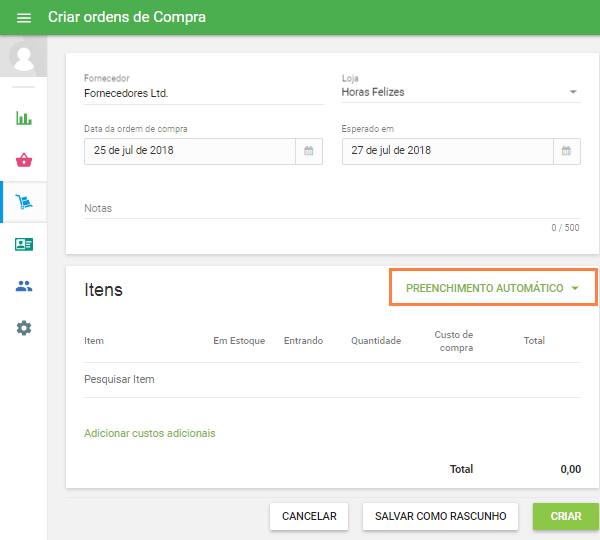Expand the Loja Horas Felizes dropdown
Viewport: 600px width, 540px height.
point(461,92)
